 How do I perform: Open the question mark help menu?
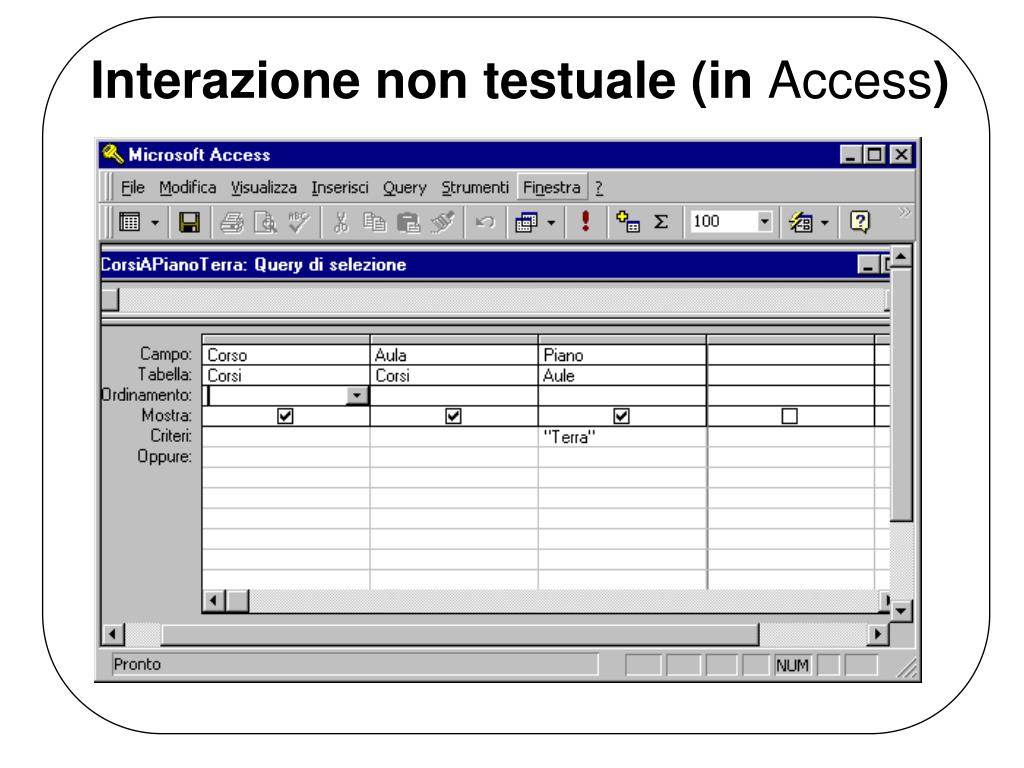(599, 188)
